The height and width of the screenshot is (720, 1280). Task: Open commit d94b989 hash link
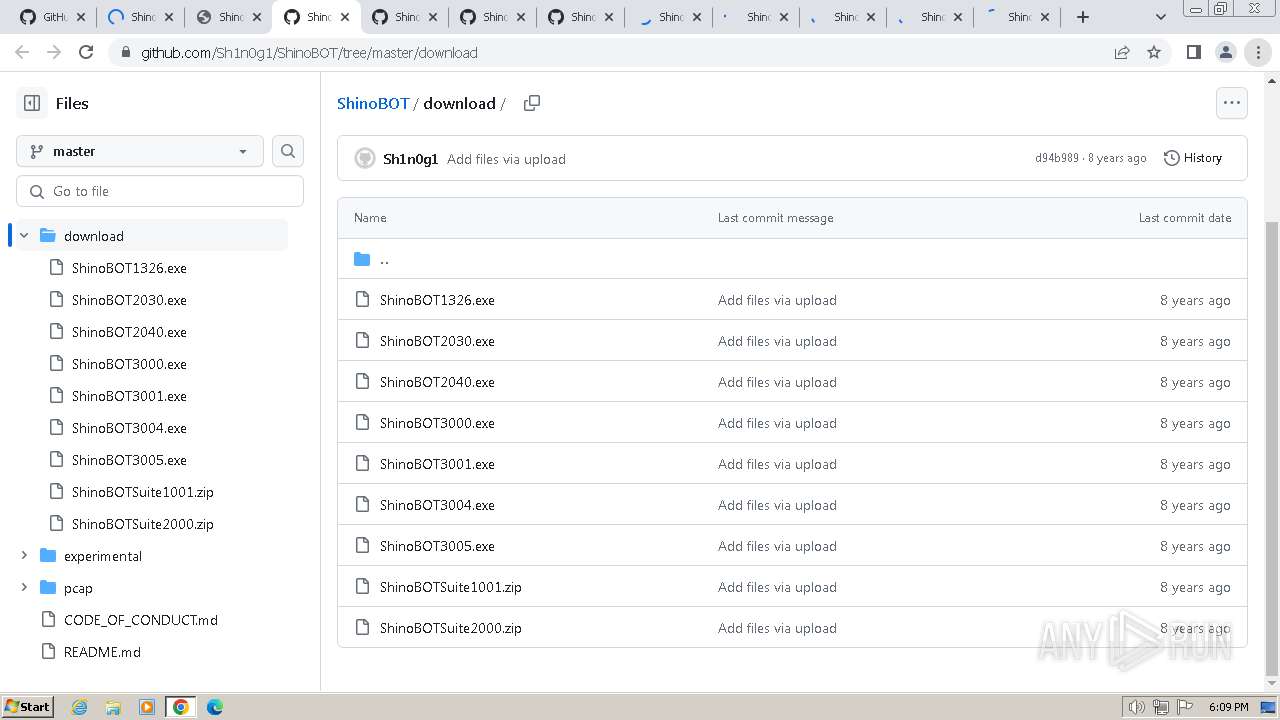1057,158
